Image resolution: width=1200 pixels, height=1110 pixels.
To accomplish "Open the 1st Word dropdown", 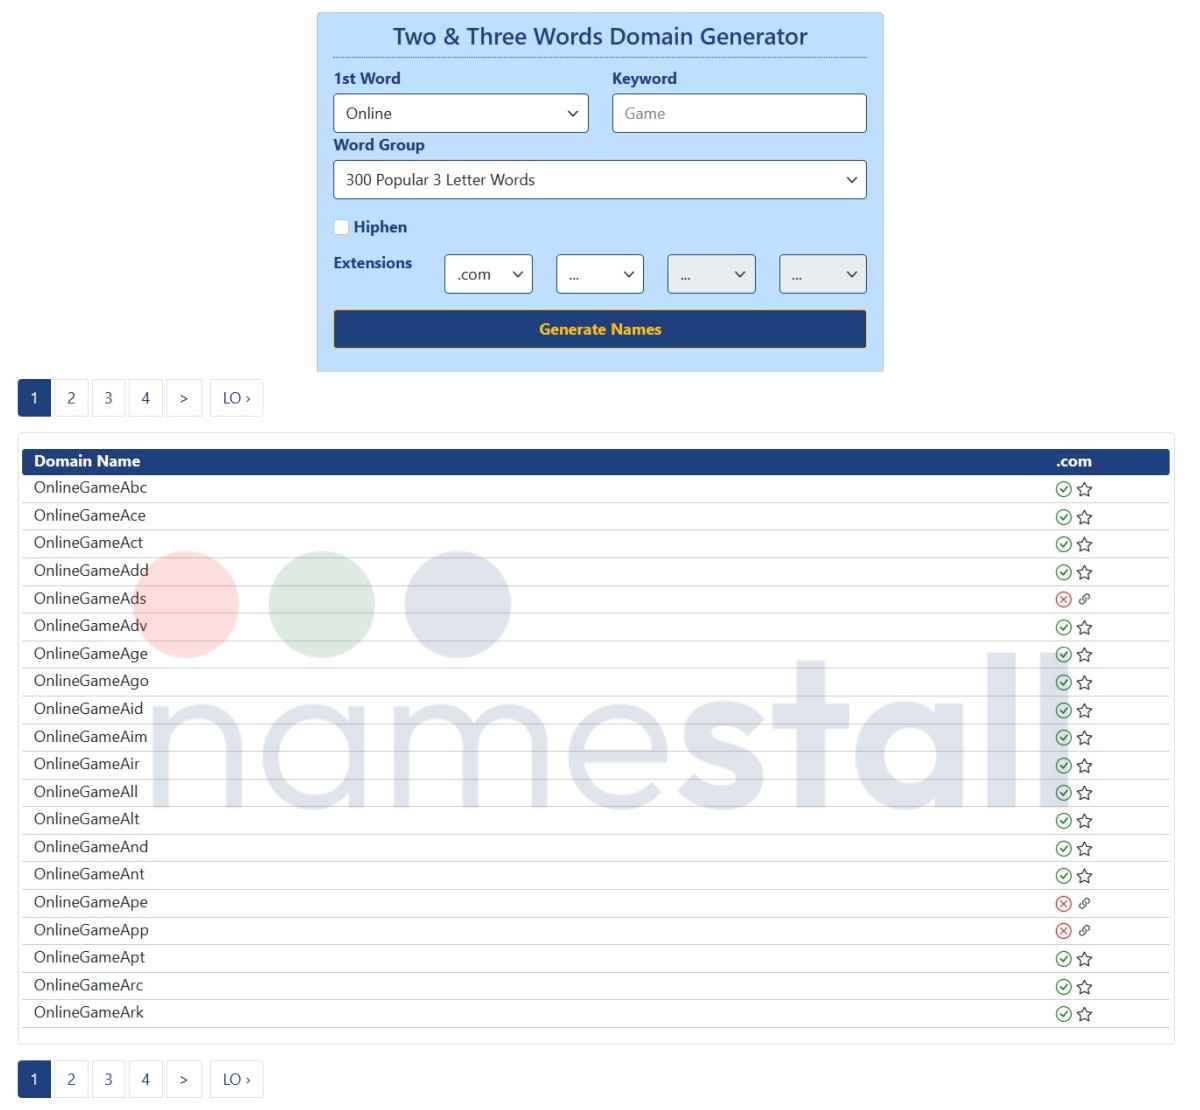I will pos(460,113).
